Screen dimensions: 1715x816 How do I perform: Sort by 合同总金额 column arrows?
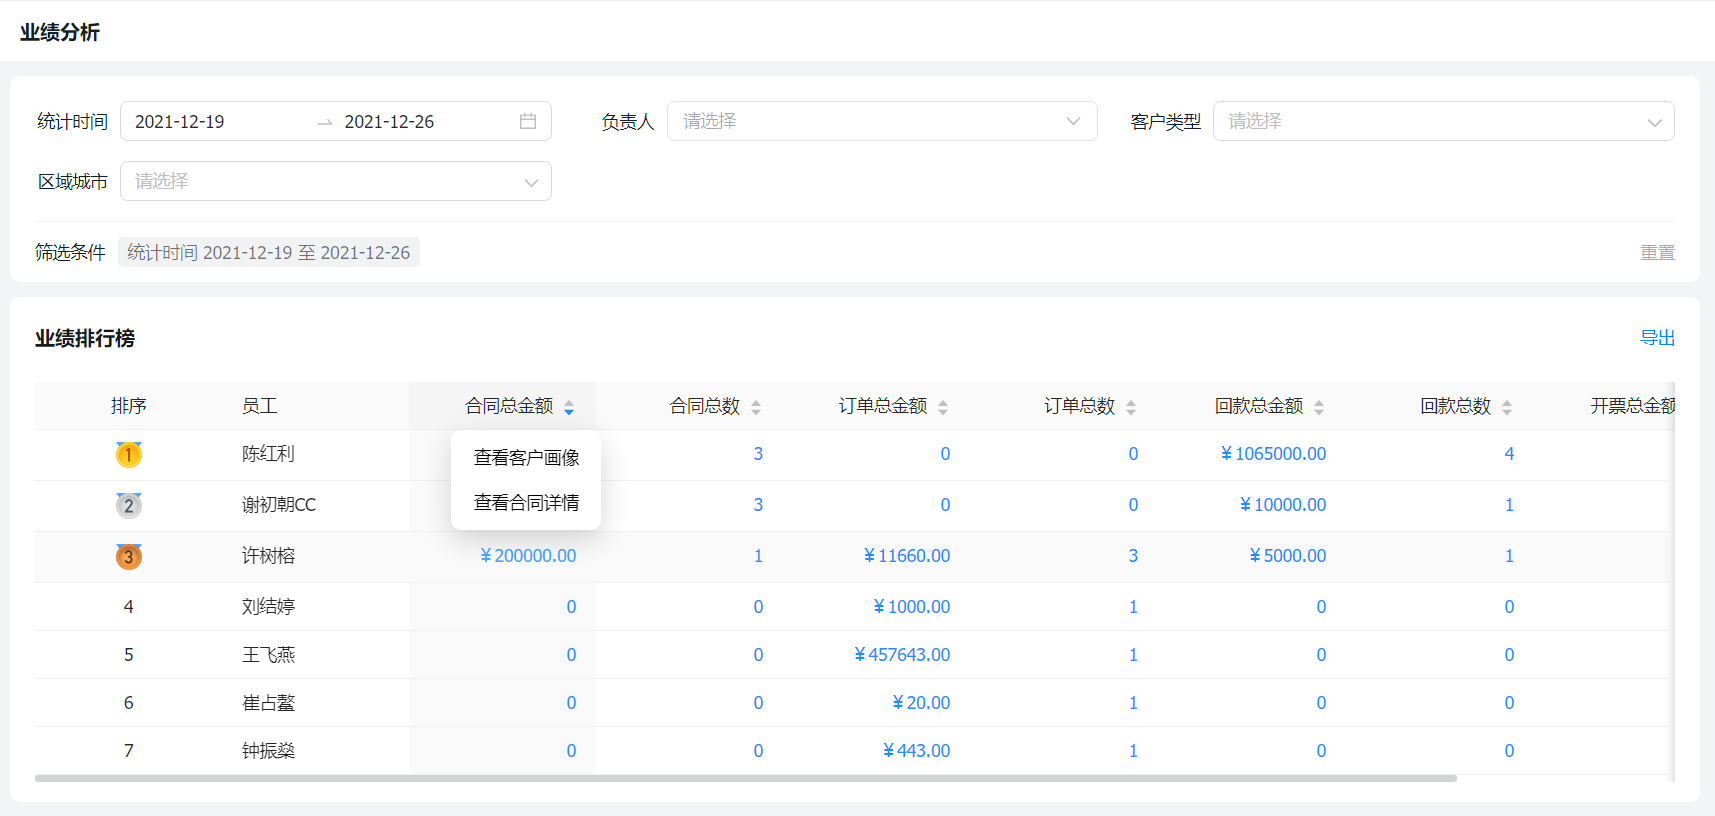point(569,407)
